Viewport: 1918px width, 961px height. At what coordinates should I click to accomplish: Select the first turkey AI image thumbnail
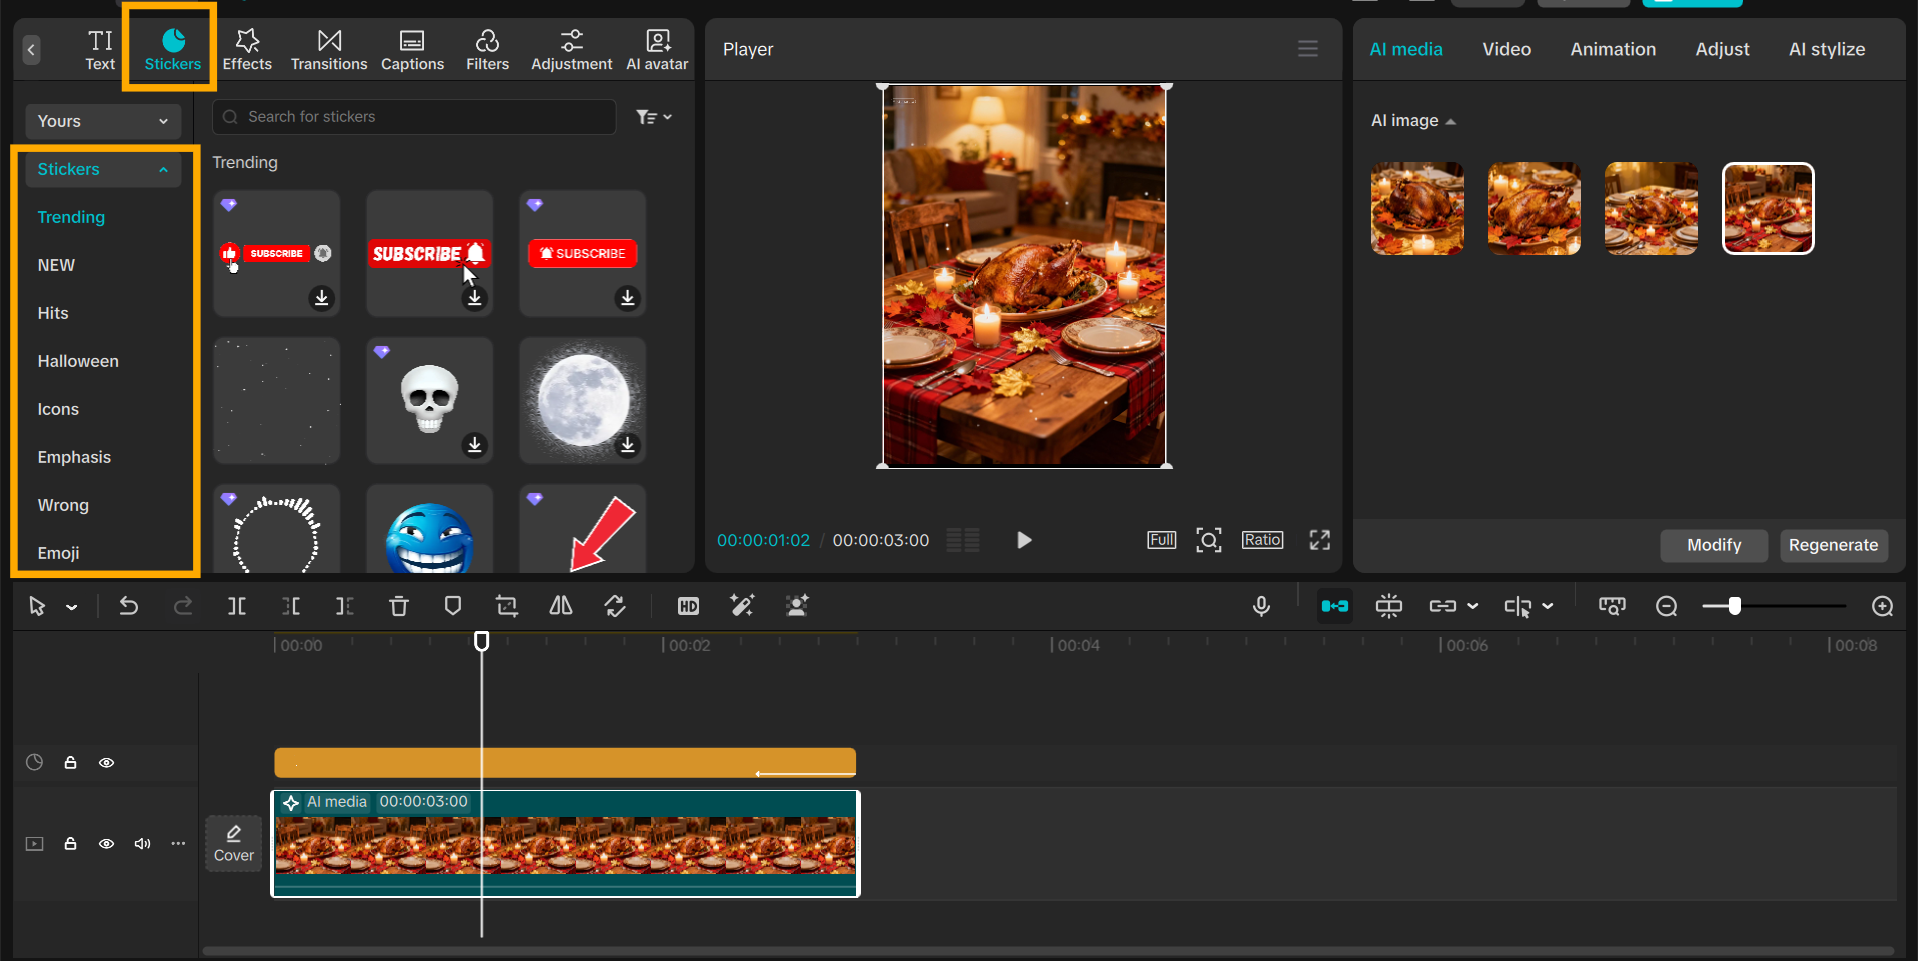coord(1416,208)
